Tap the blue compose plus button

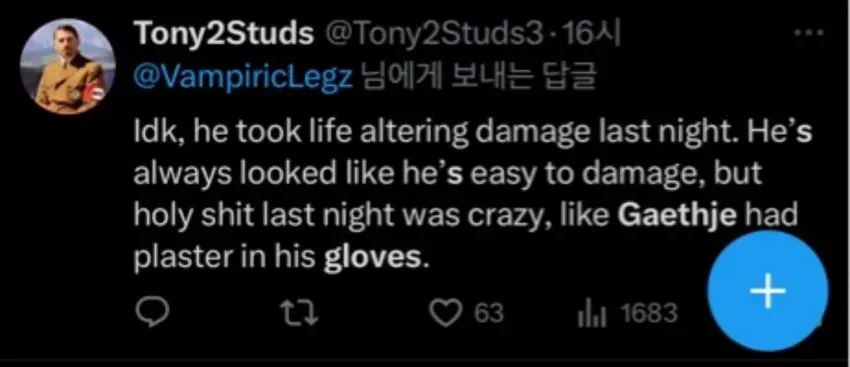[x=768, y=291]
